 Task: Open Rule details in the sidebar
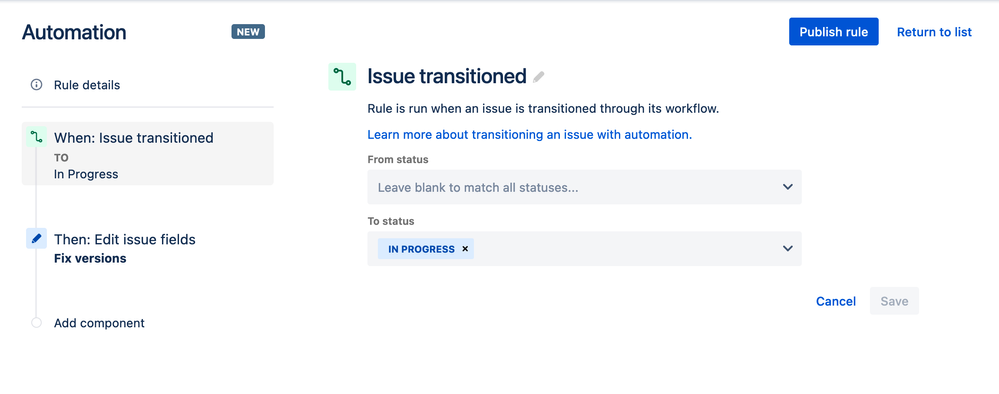(87, 85)
